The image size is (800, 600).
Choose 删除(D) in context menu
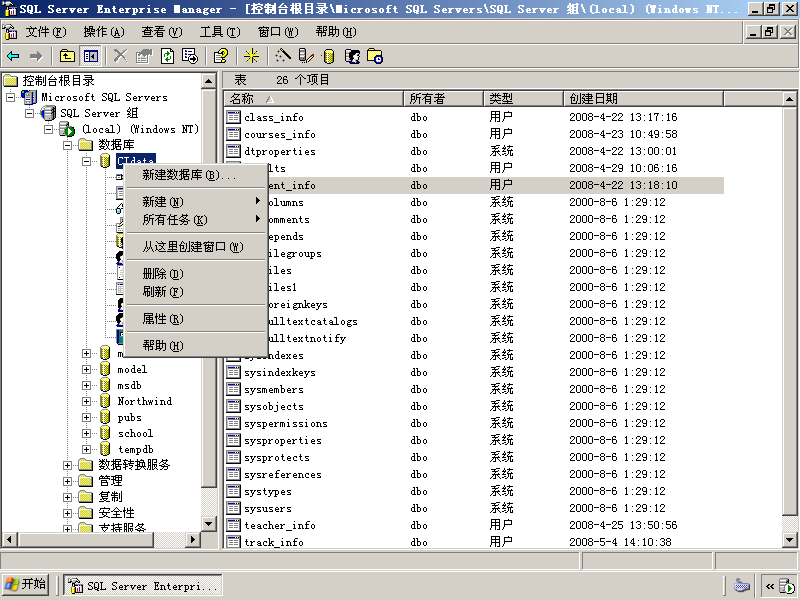196,274
